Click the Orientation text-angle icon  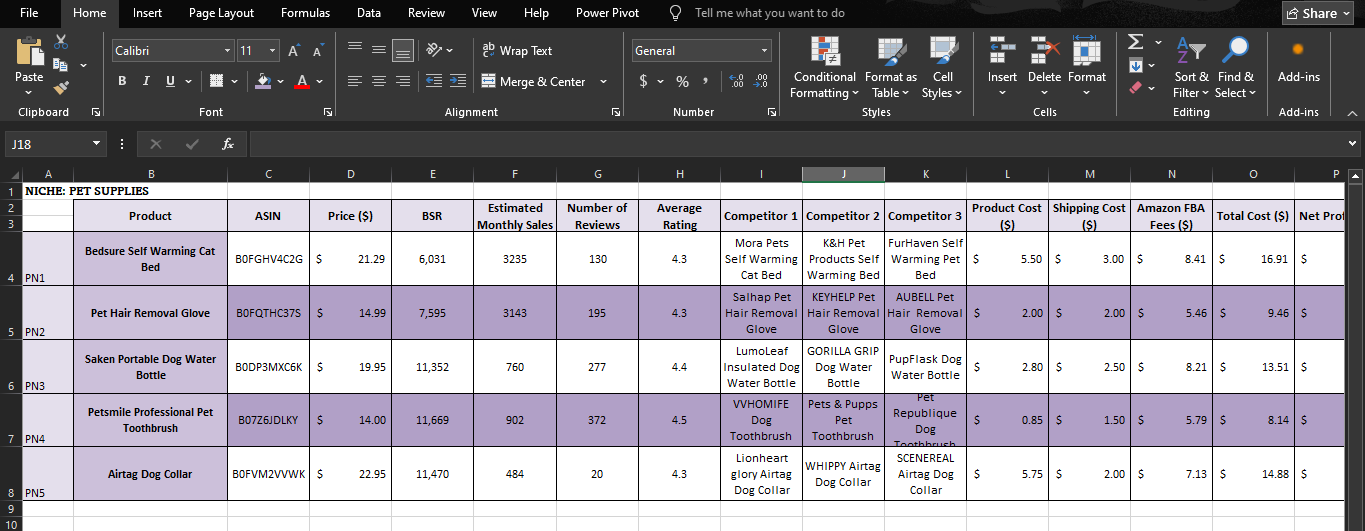(433, 50)
